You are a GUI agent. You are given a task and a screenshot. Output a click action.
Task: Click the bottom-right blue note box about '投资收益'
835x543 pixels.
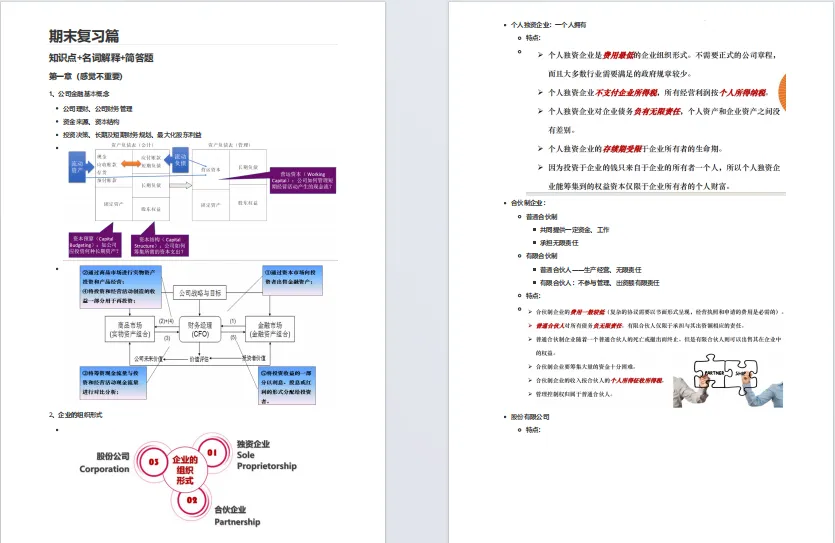[287, 385]
